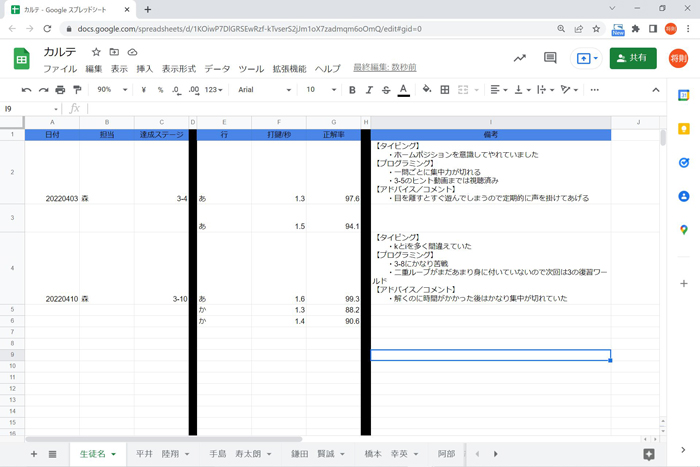This screenshot has height=467, width=700.
Task: Open the comment history icon
Action: pos(549,59)
